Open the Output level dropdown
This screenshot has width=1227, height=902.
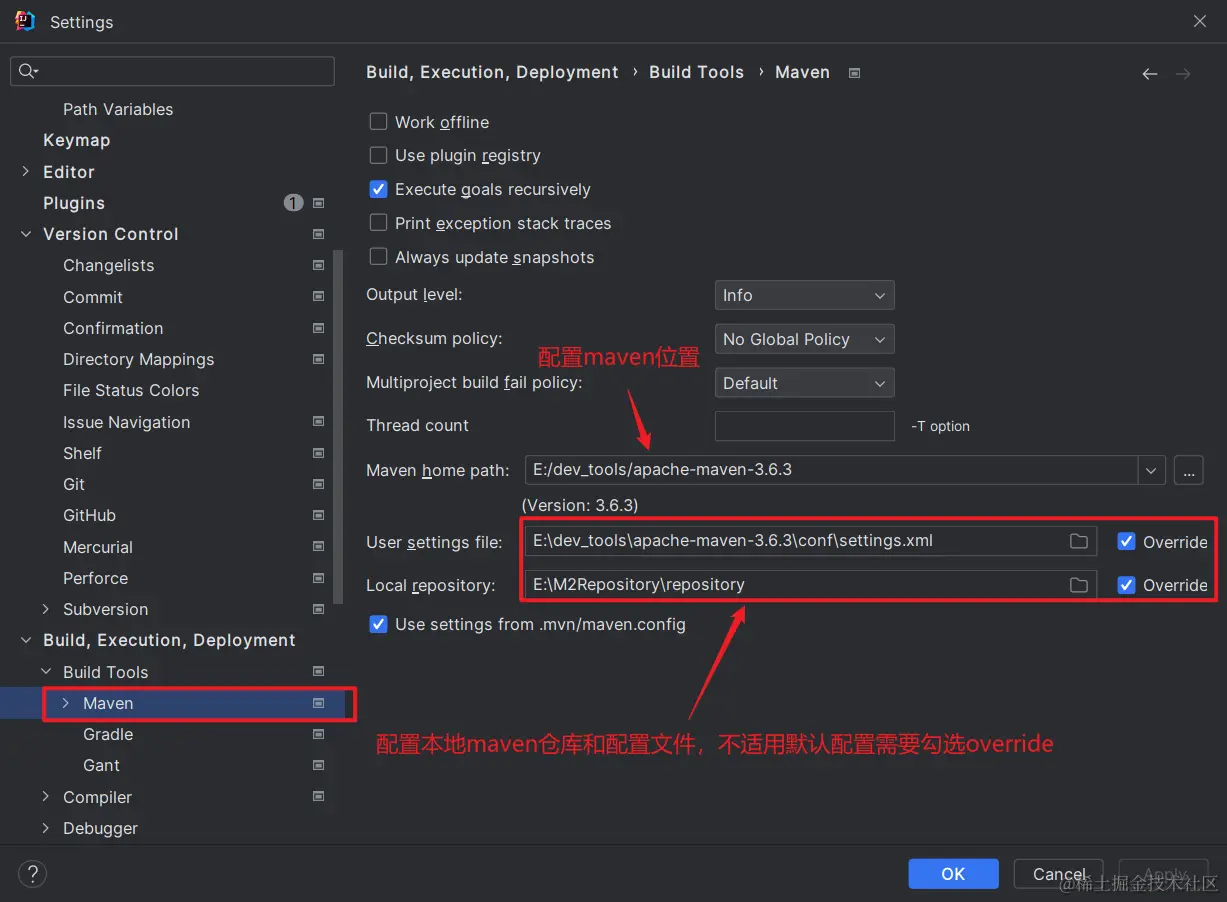pos(804,295)
